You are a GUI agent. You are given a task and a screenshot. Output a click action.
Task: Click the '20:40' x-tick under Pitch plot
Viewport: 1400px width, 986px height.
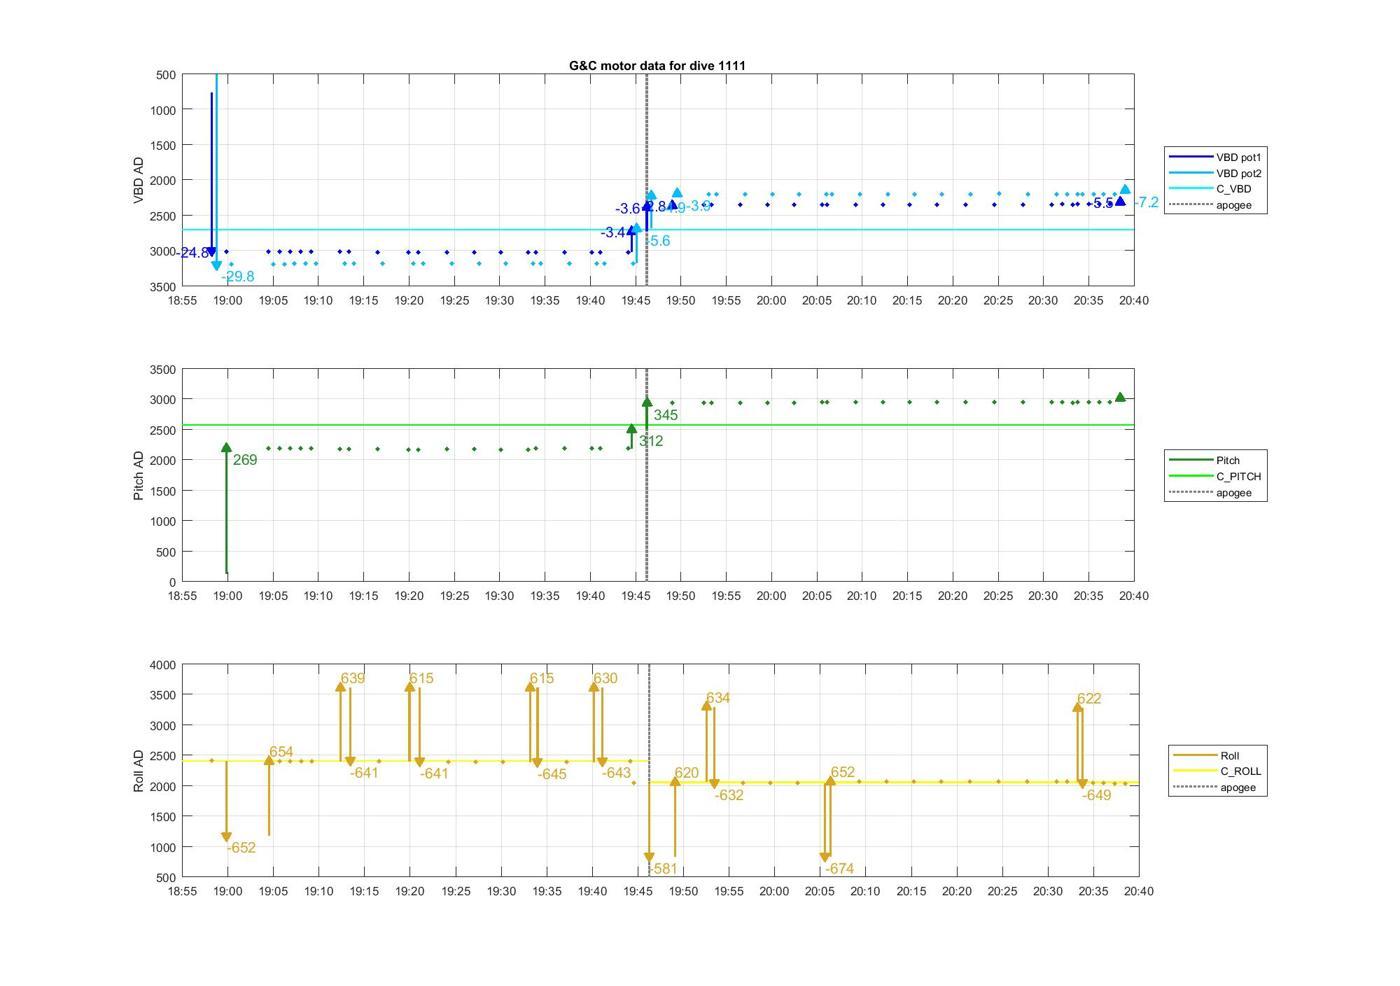(1133, 595)
